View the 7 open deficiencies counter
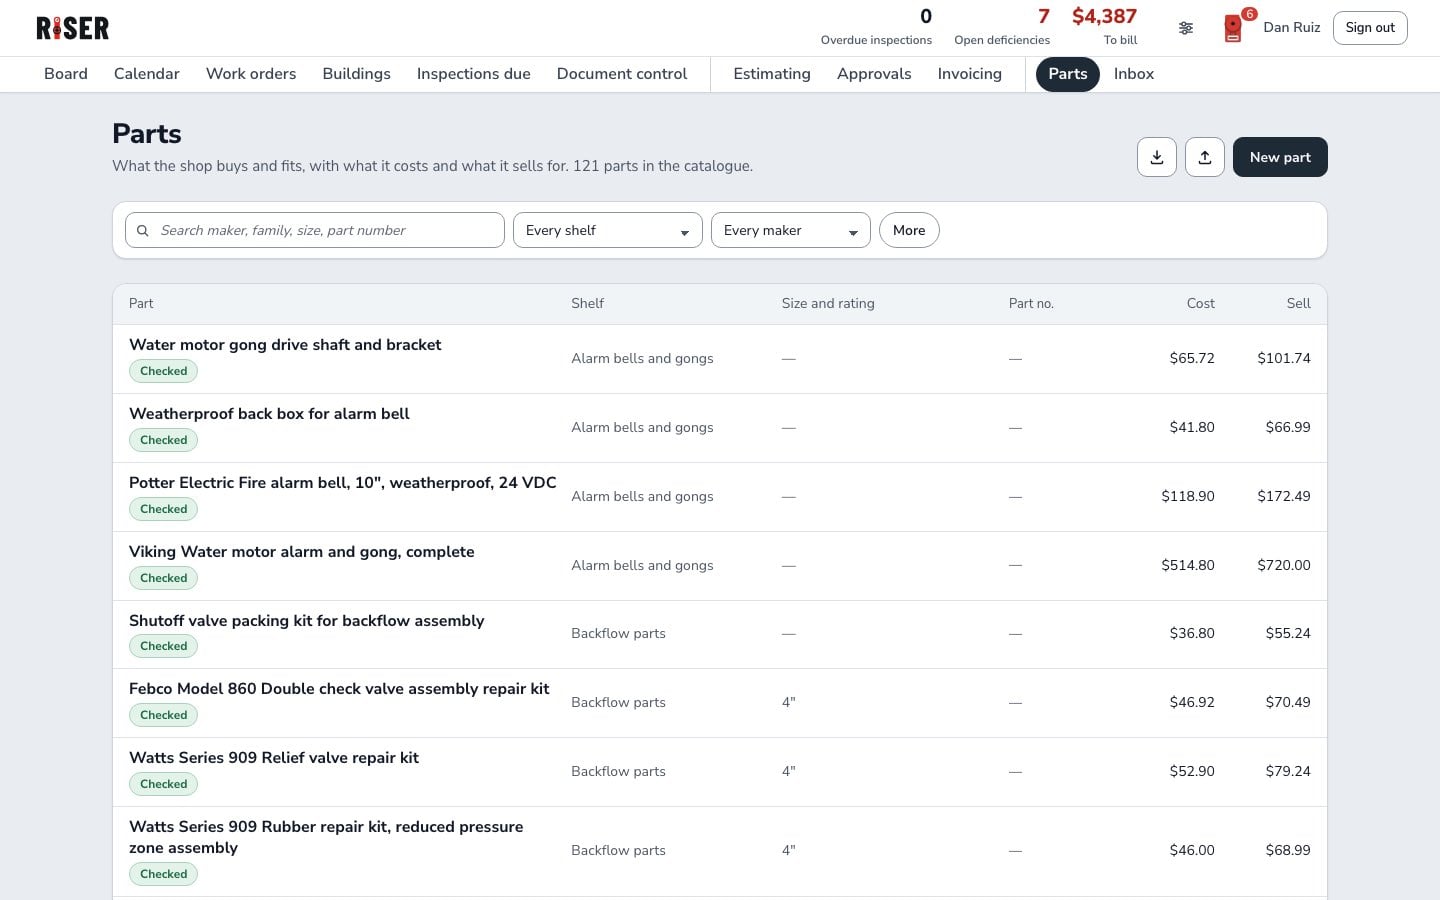This screenshot has width=1440, height=900. pyautogui.click(x=1002, y=28)
